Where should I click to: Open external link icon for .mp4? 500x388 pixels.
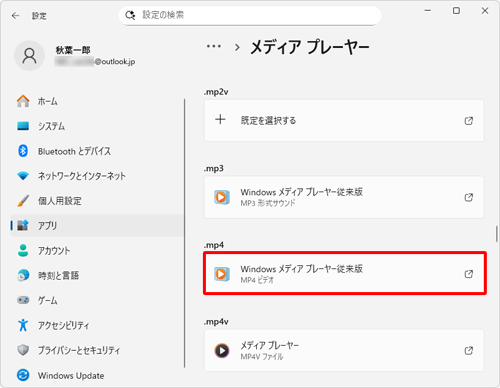pos(469,274)
